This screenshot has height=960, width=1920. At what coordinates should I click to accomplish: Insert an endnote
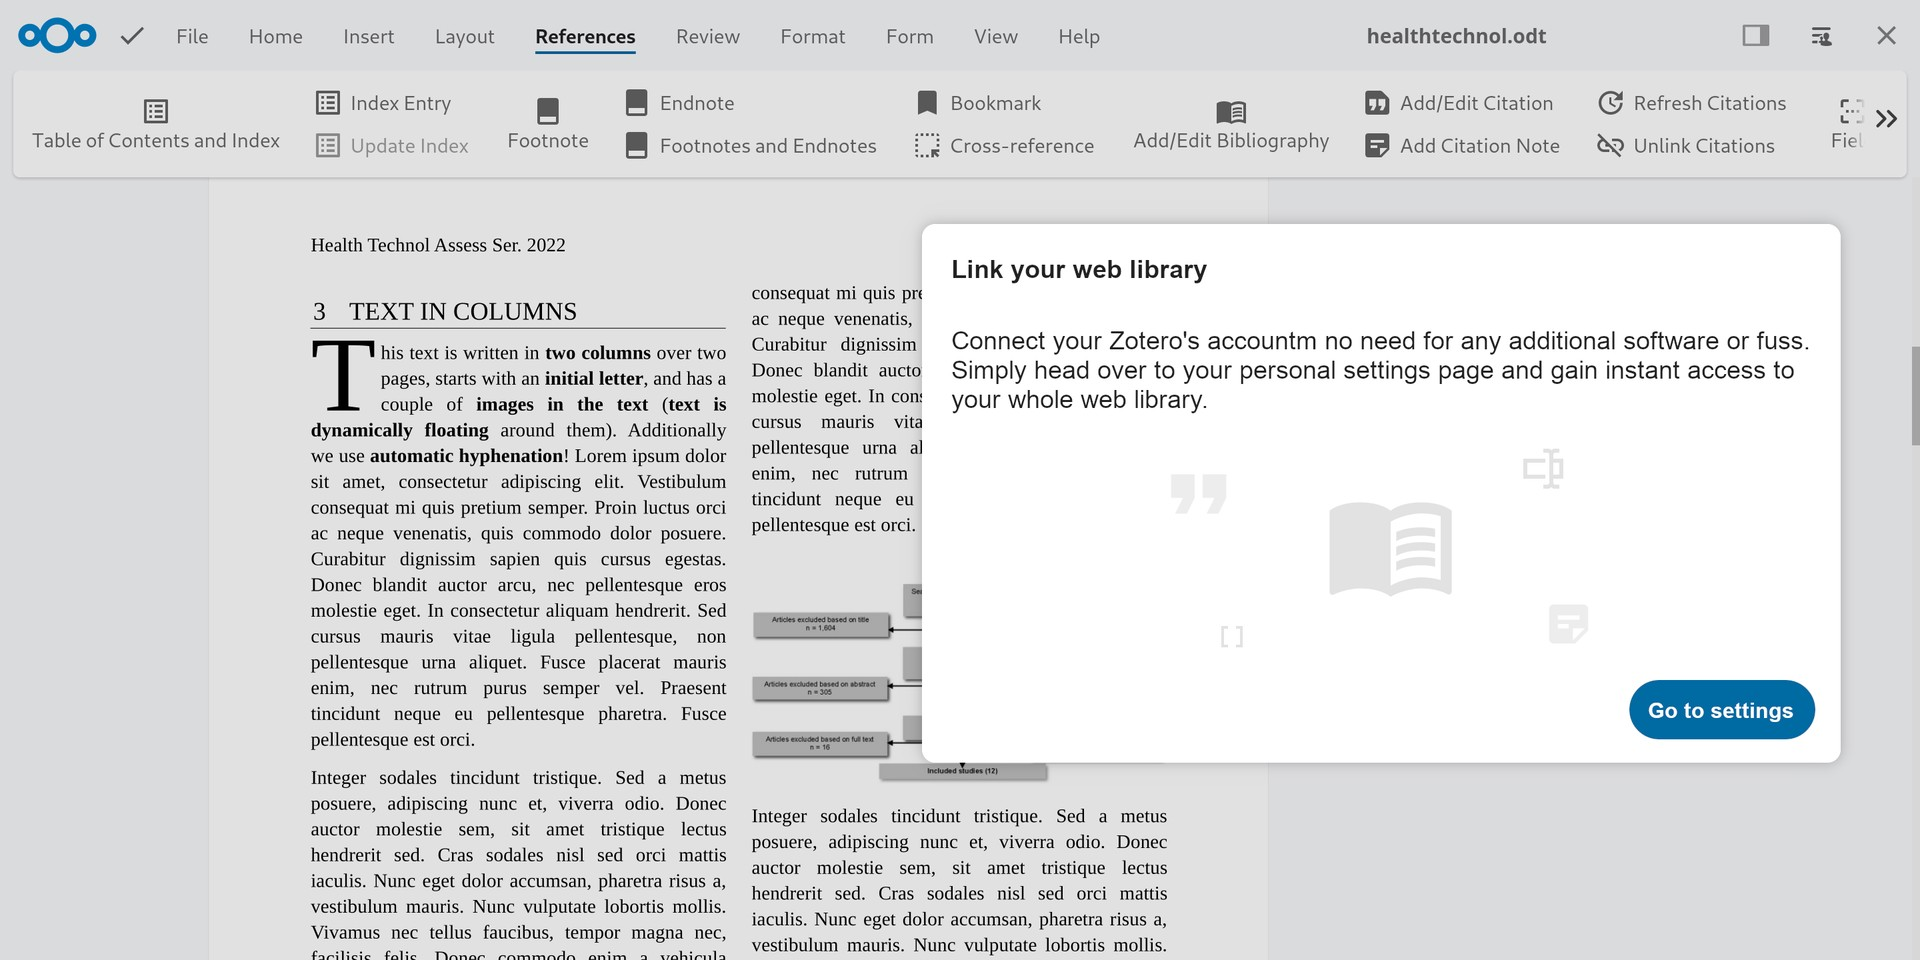click(679, 103)
